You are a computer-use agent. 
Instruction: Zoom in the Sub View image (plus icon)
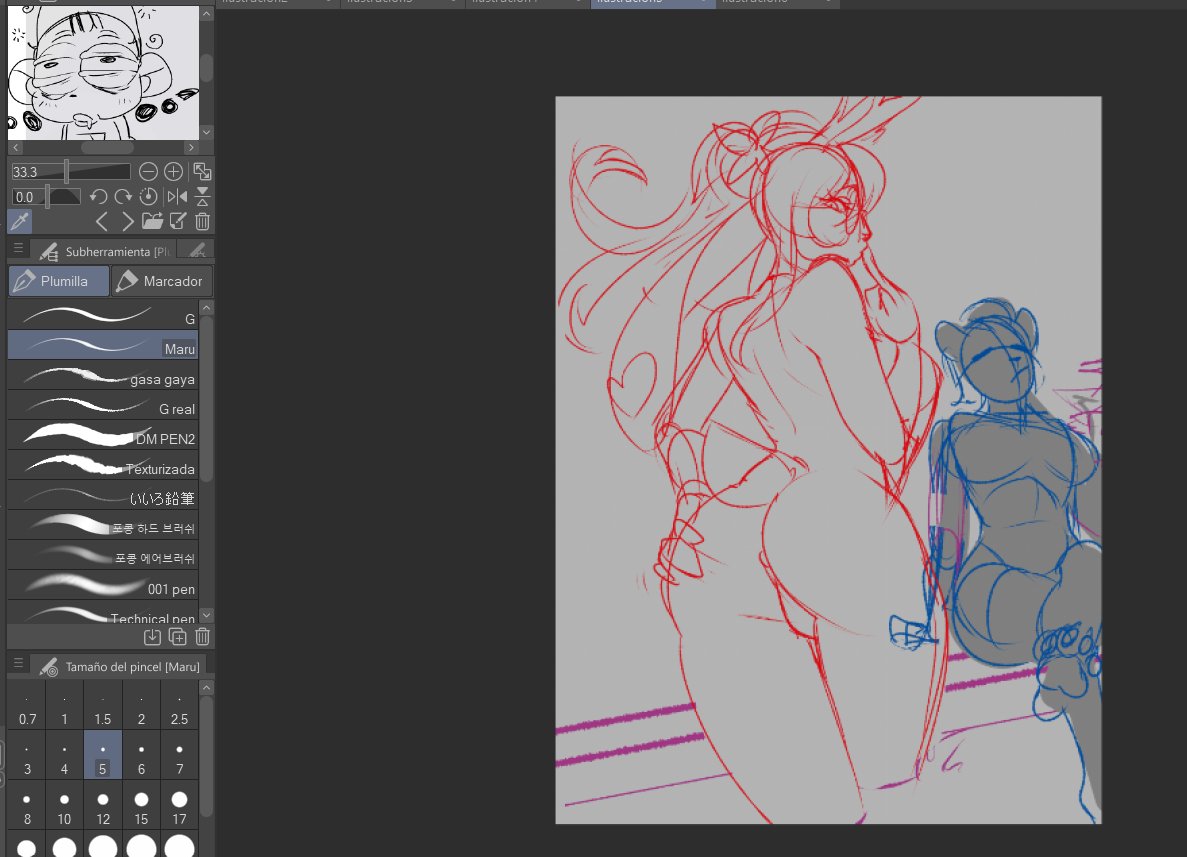pos(173,172)
